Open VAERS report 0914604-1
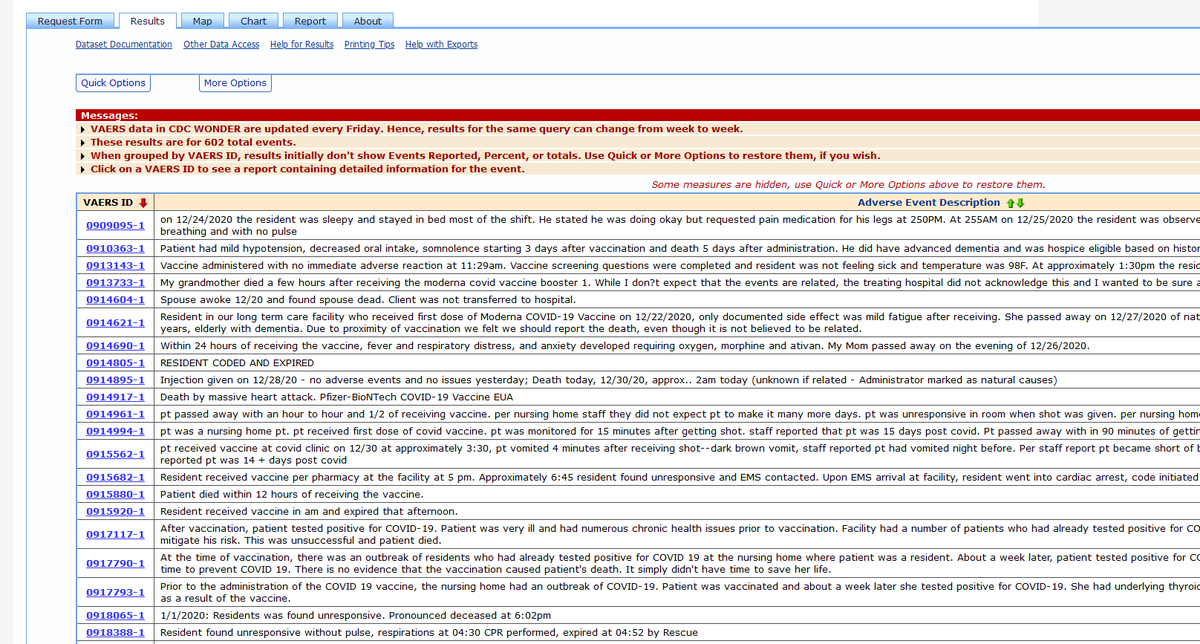1200x644 pixels. coord(115,300)
